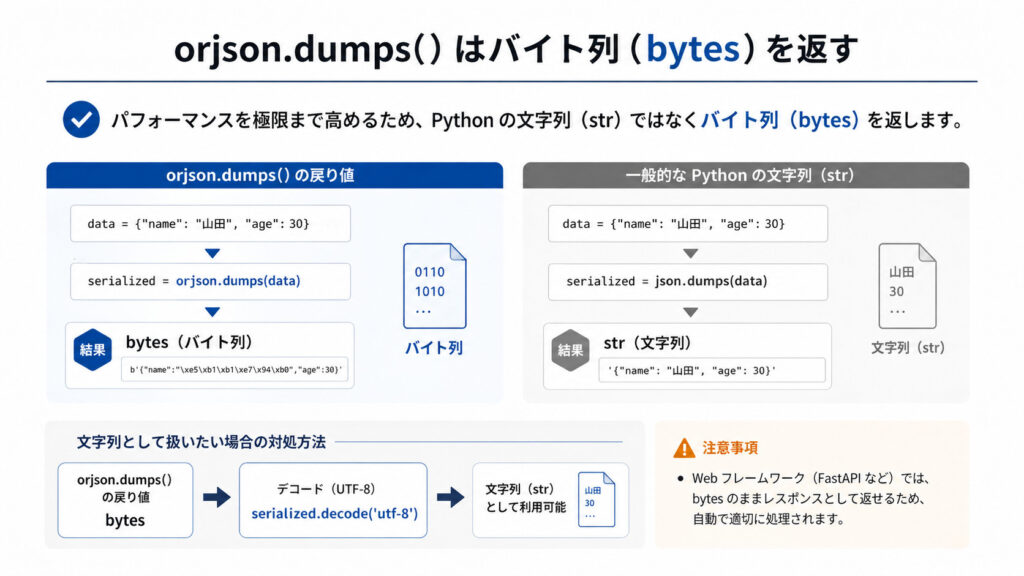1024x576 pixels.
Task: Click the gray hexagon 結果 badge
Action: click(x=570, y=351)
